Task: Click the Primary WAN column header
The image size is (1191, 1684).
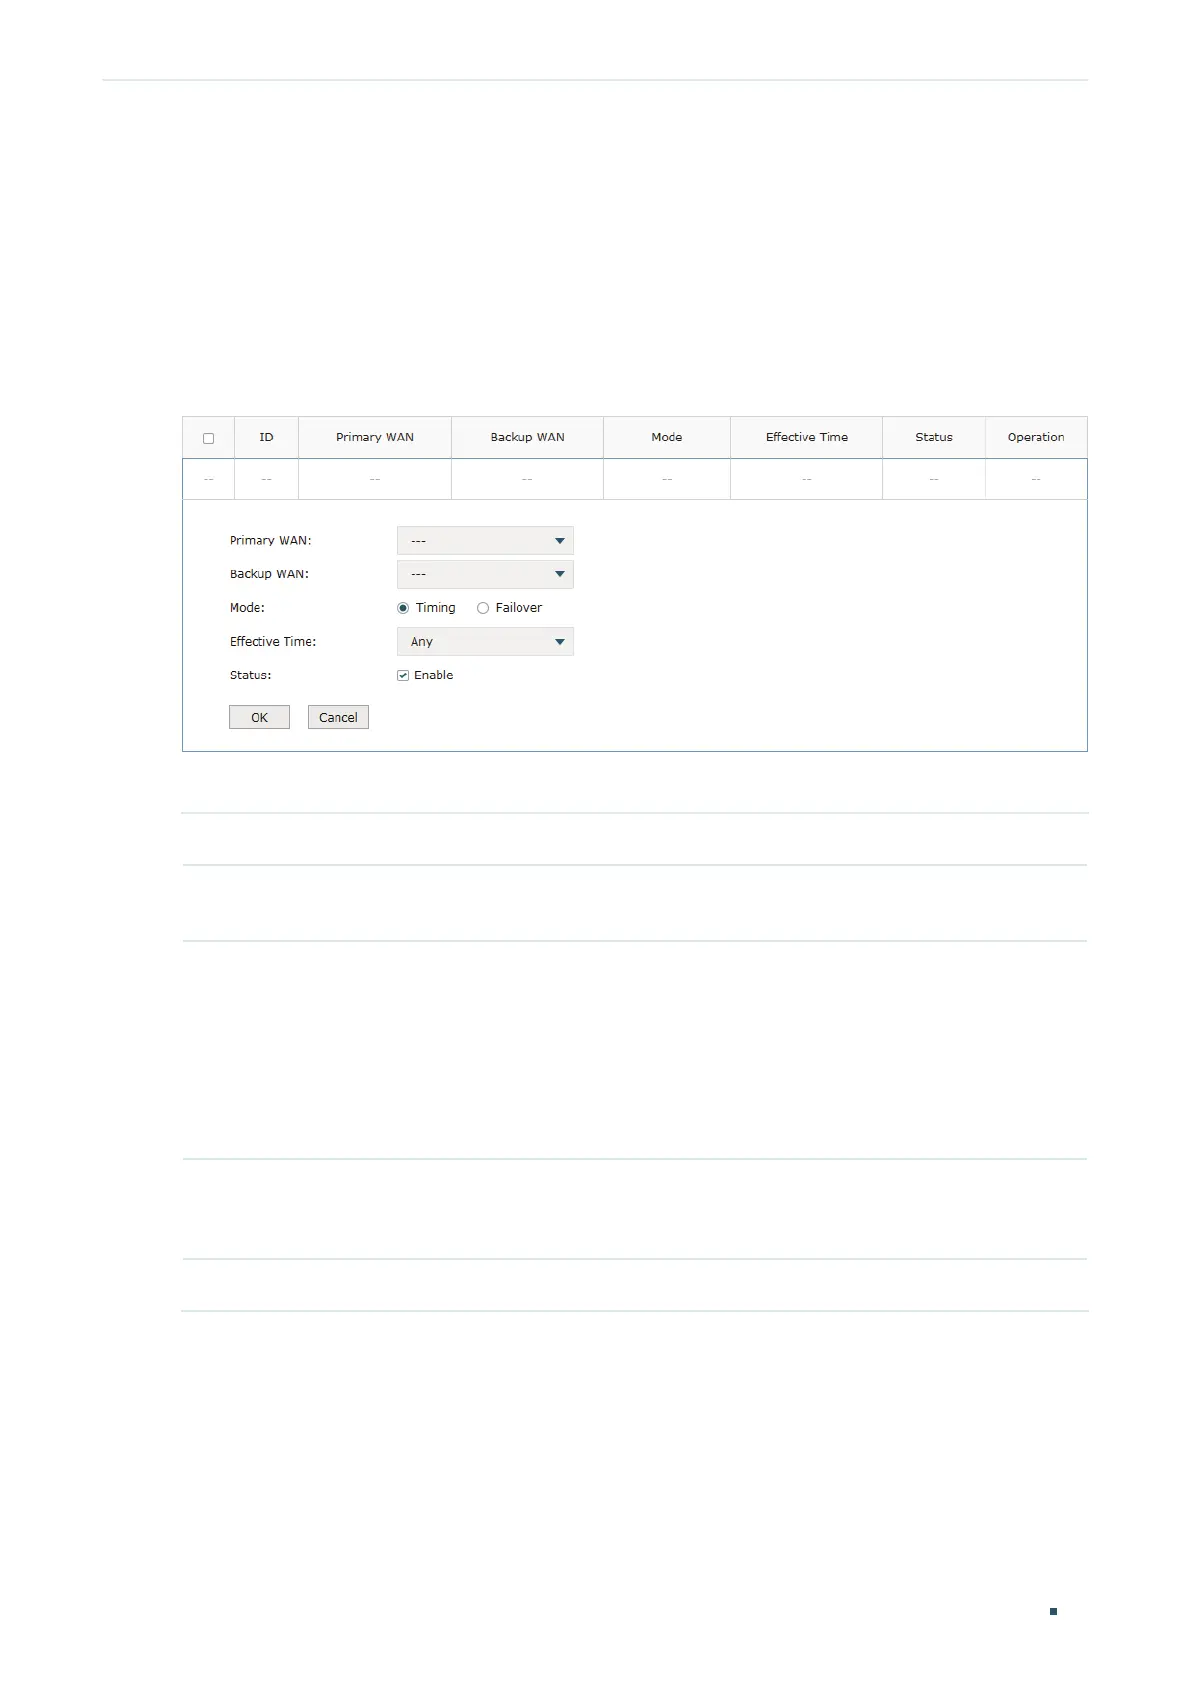Action: pos(375,437)
